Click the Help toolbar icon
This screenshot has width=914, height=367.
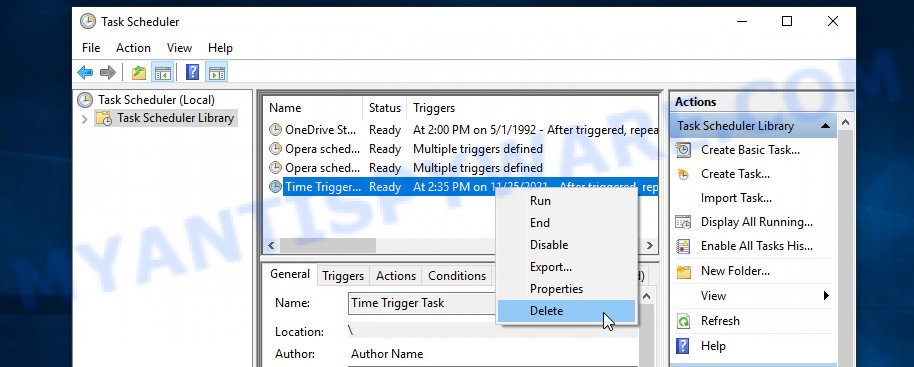click(192, 73)
